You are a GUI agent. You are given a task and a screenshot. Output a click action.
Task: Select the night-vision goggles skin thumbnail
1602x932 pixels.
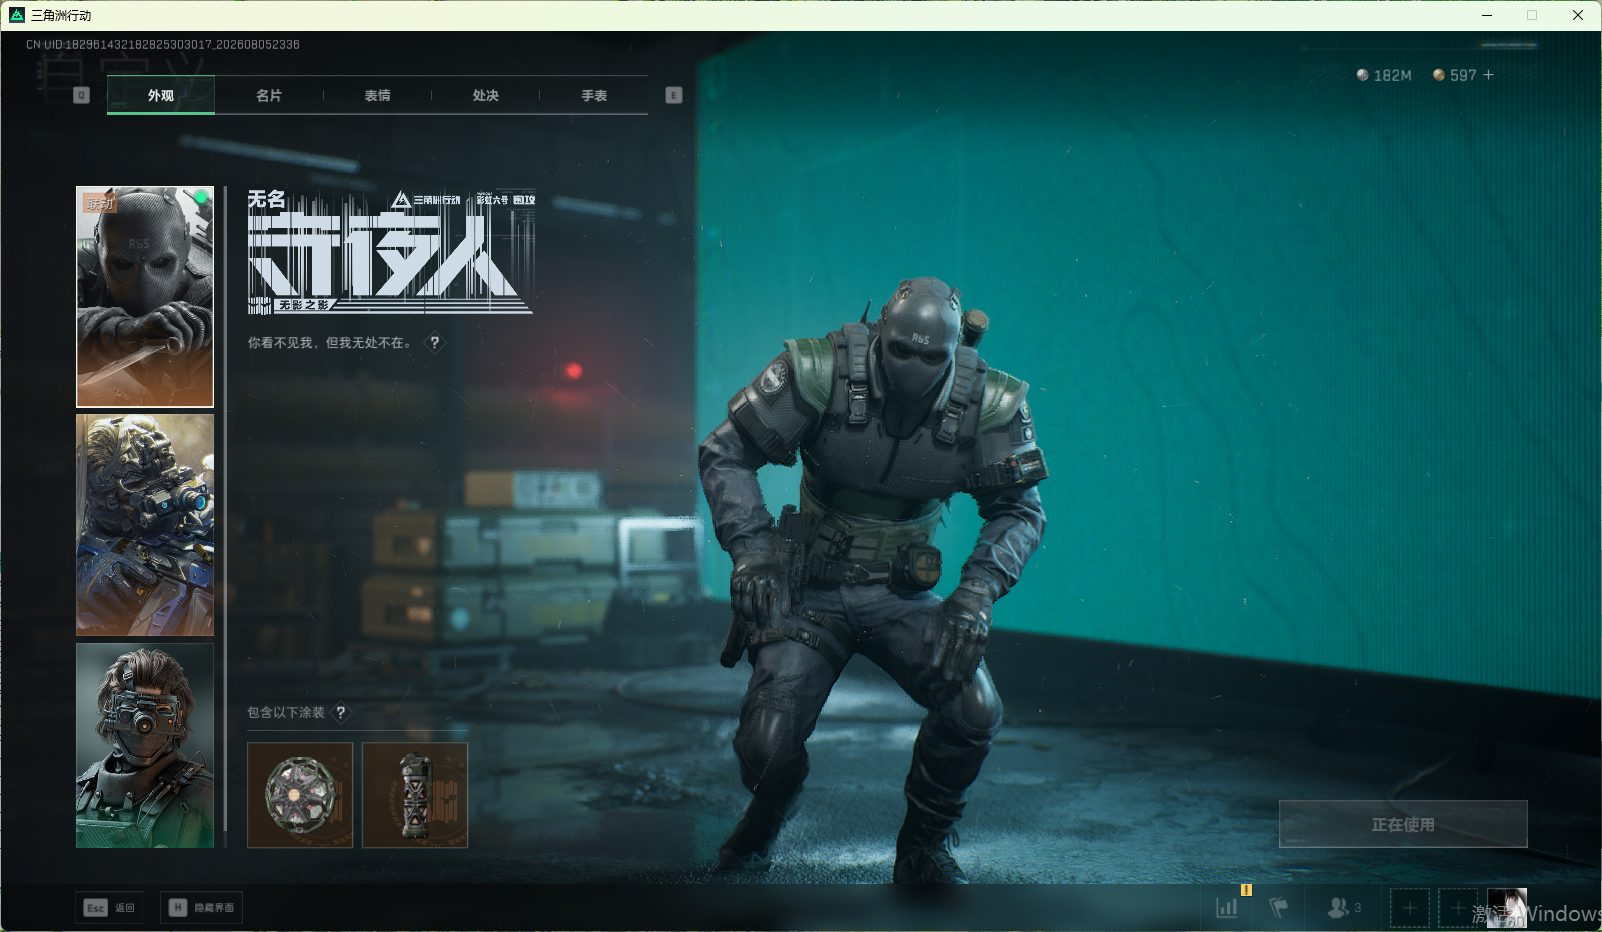point(145,746)
